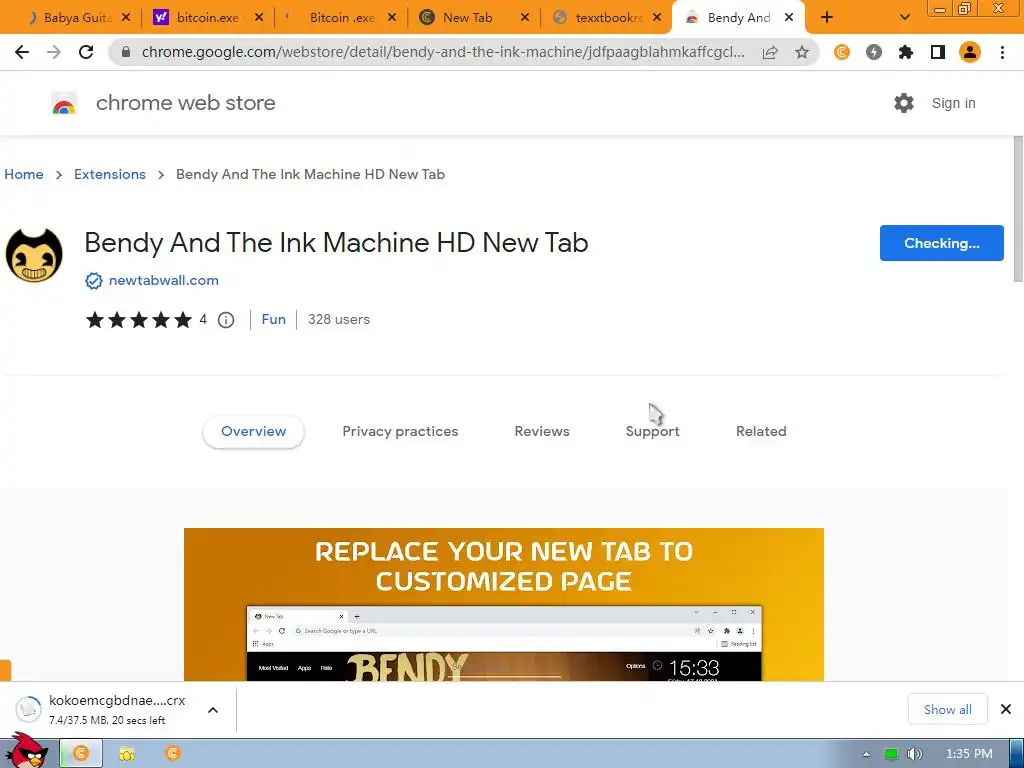Image resolution: width=1024 pixels, height=768 pixels.
Task: Click the gray lightning bolt extension icon
Action: coord(874,52)
